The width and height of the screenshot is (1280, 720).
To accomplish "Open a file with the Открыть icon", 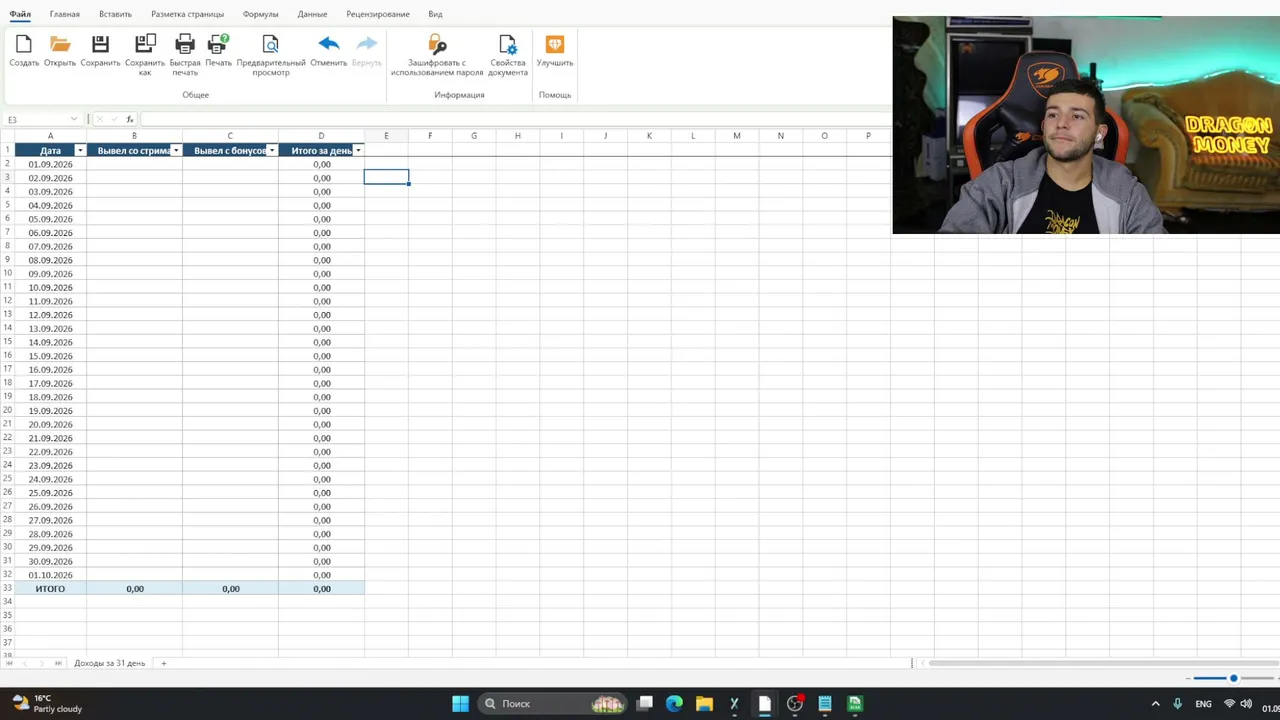I will [x=60, y=45].
